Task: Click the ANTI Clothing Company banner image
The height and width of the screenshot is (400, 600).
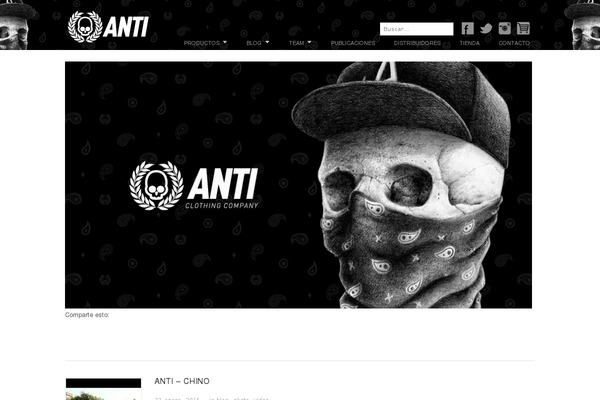Action: point(298,185)
